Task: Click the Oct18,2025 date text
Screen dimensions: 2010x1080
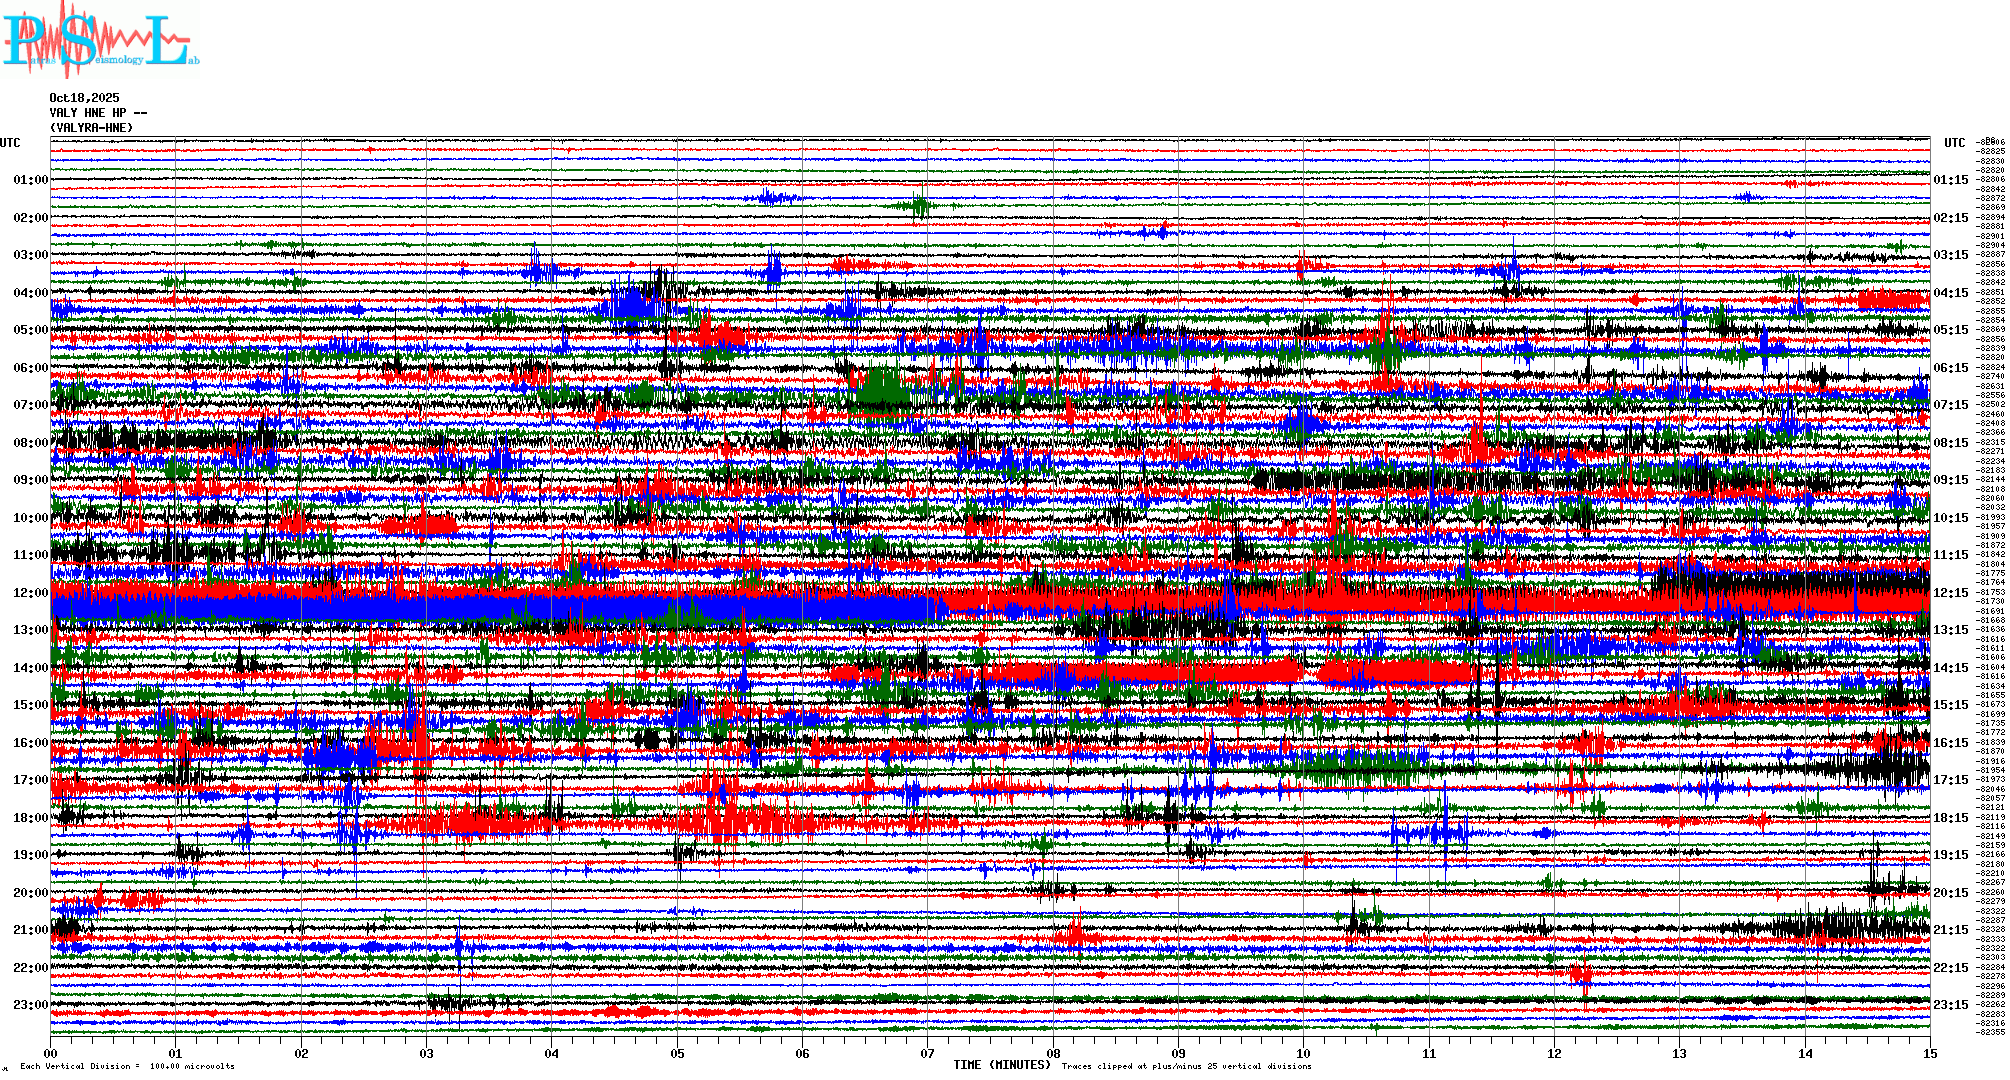Action: pos(84,98)
